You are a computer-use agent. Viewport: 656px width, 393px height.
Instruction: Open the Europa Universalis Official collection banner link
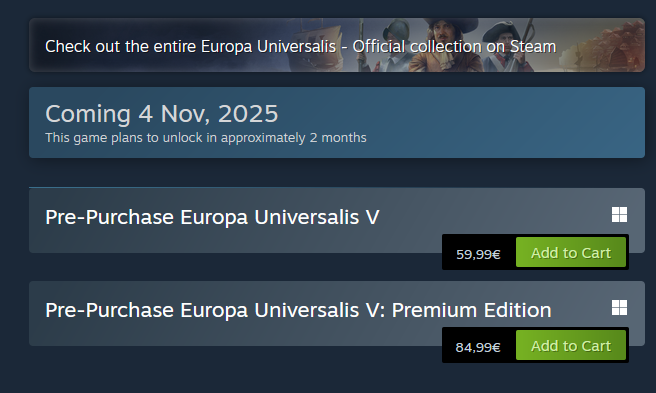click(x=337, y=45)
